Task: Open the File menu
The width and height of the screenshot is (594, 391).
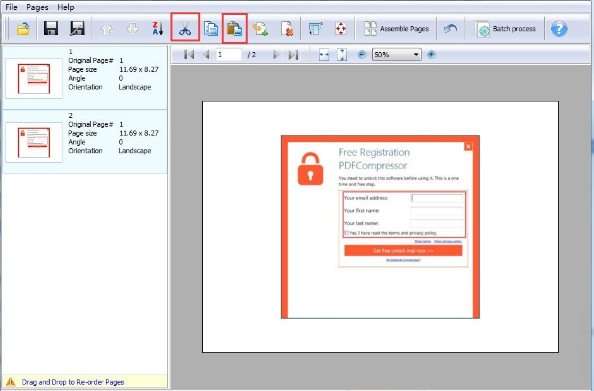Action: 11,7
